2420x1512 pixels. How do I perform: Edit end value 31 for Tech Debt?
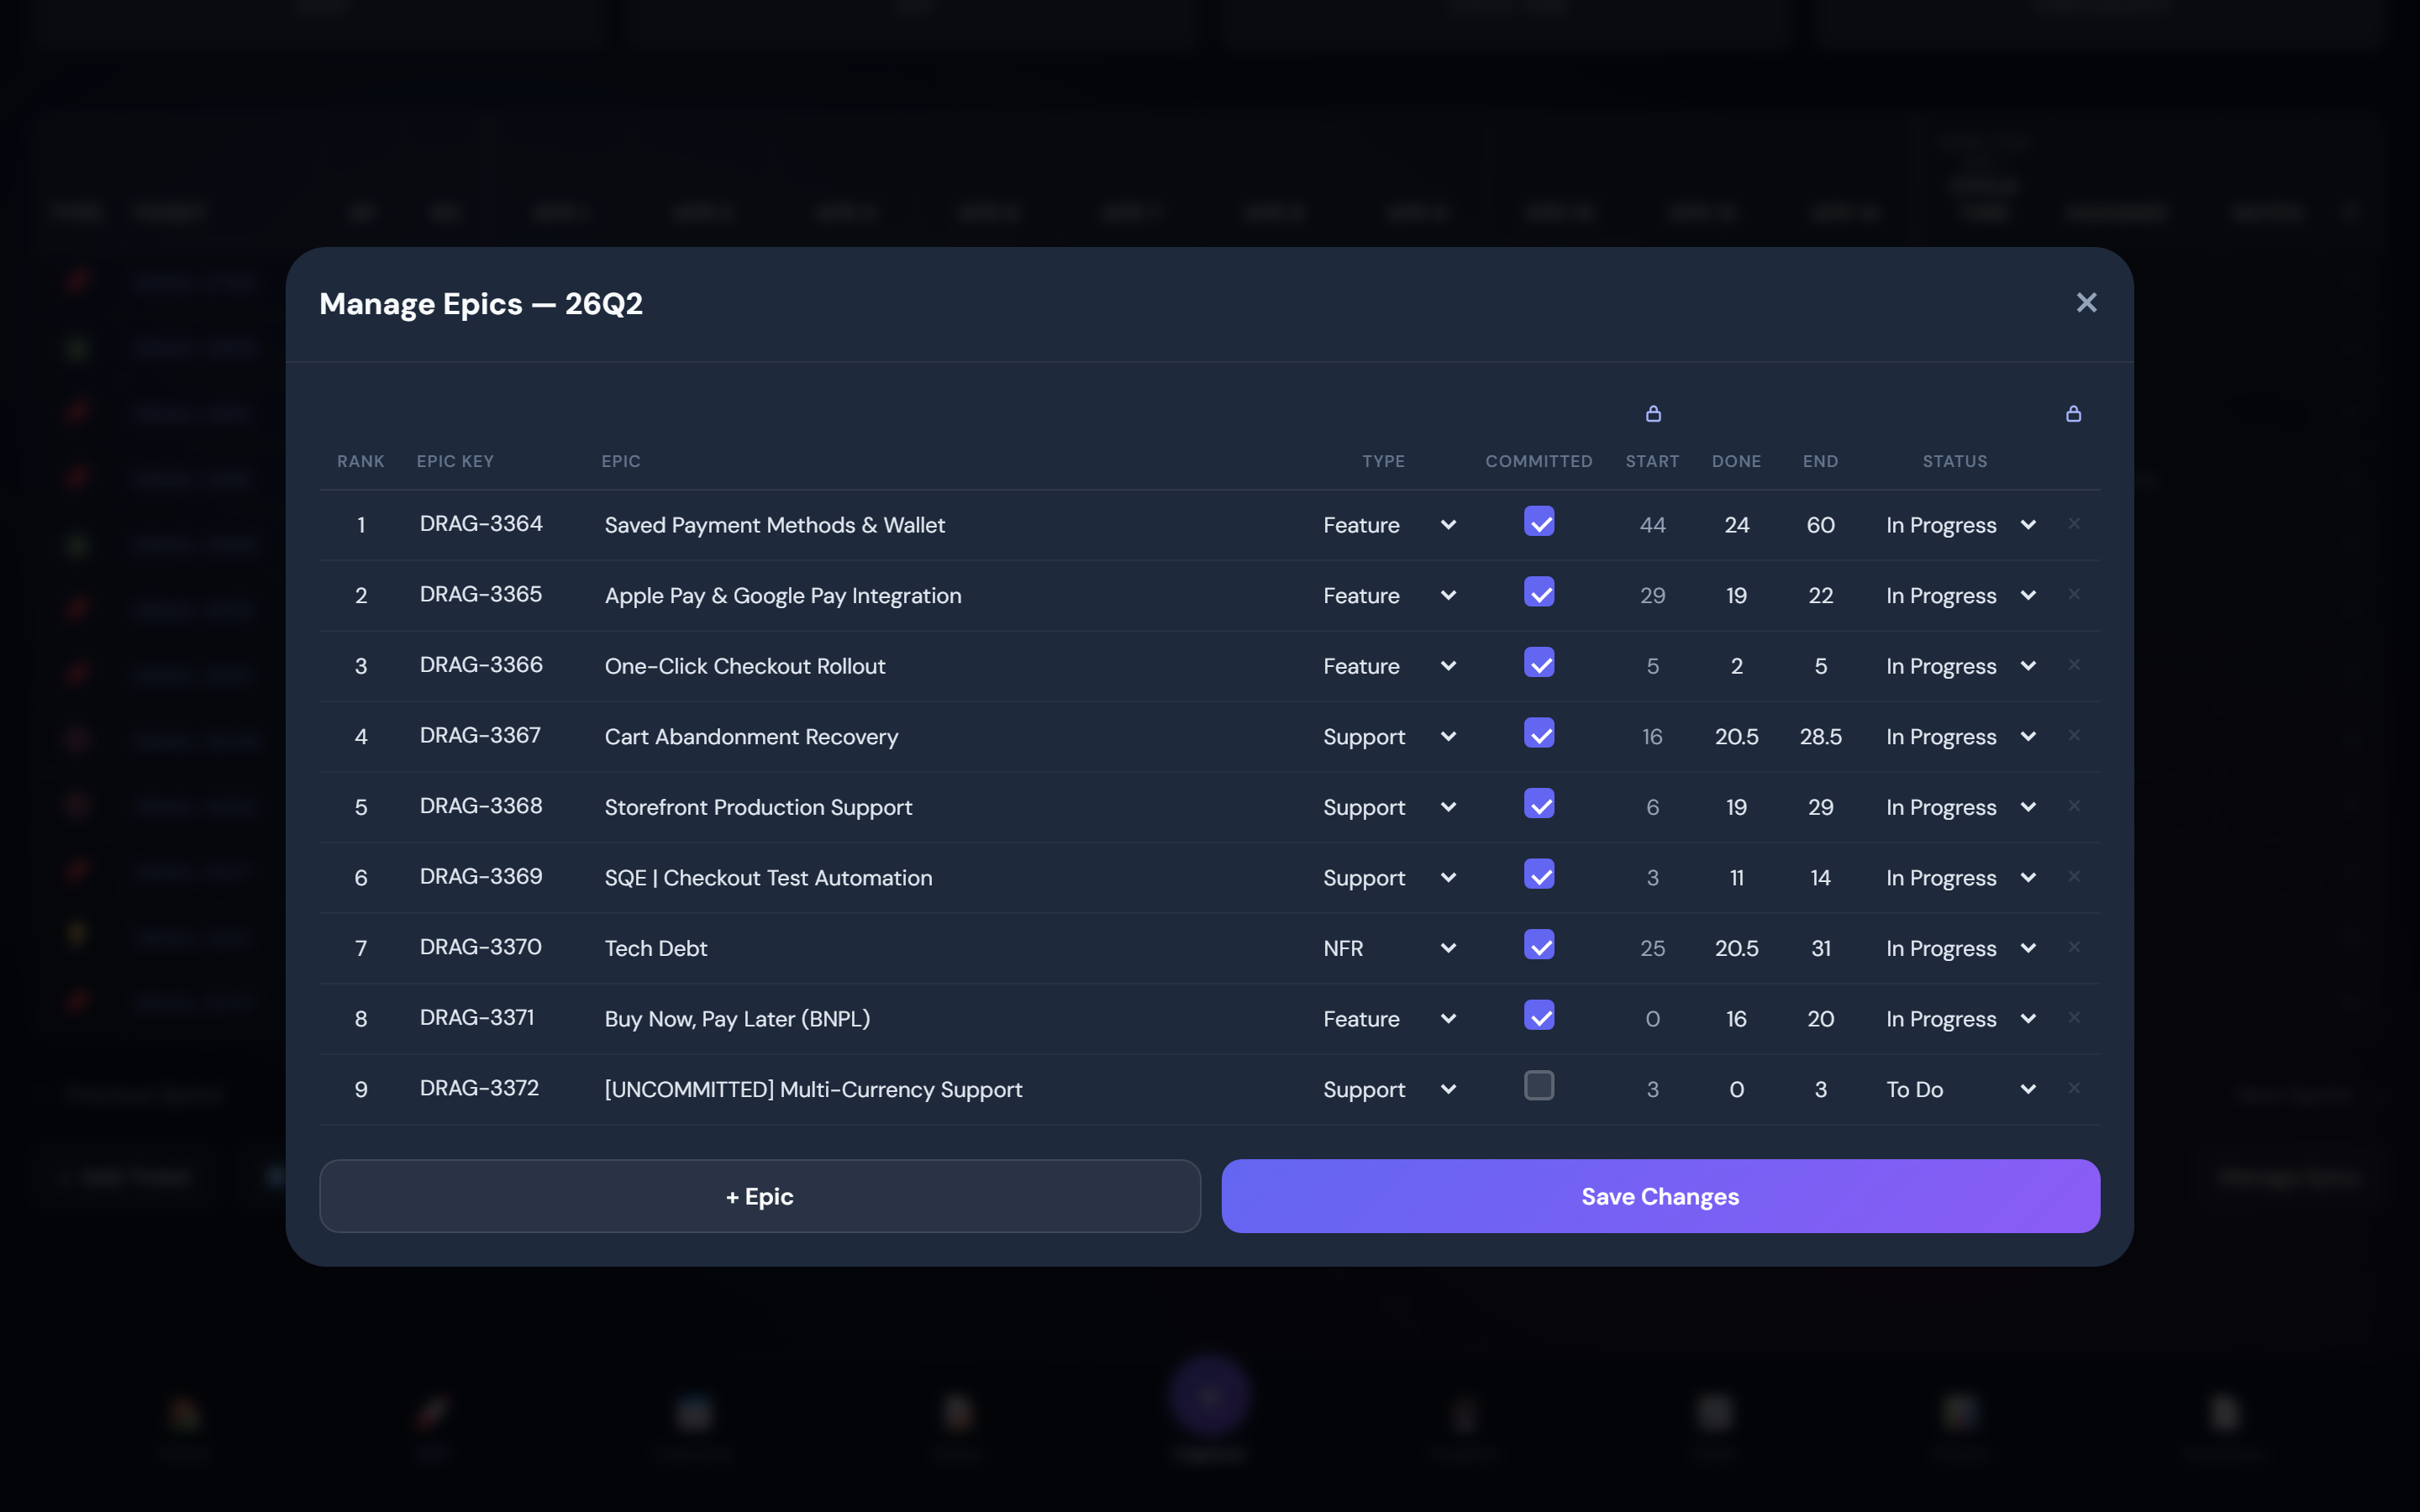click(1820, 948)
